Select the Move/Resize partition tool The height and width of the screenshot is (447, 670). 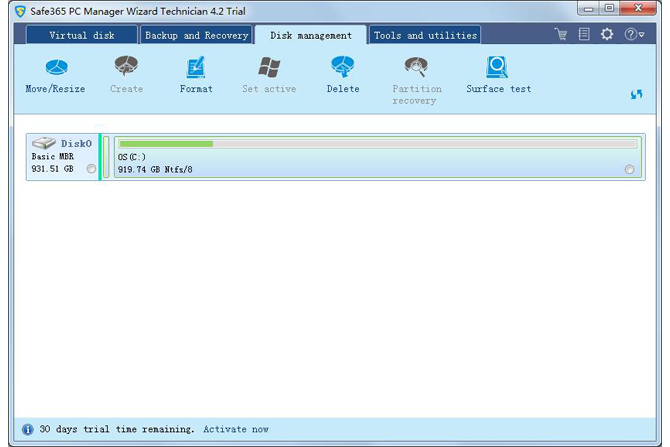55,75
